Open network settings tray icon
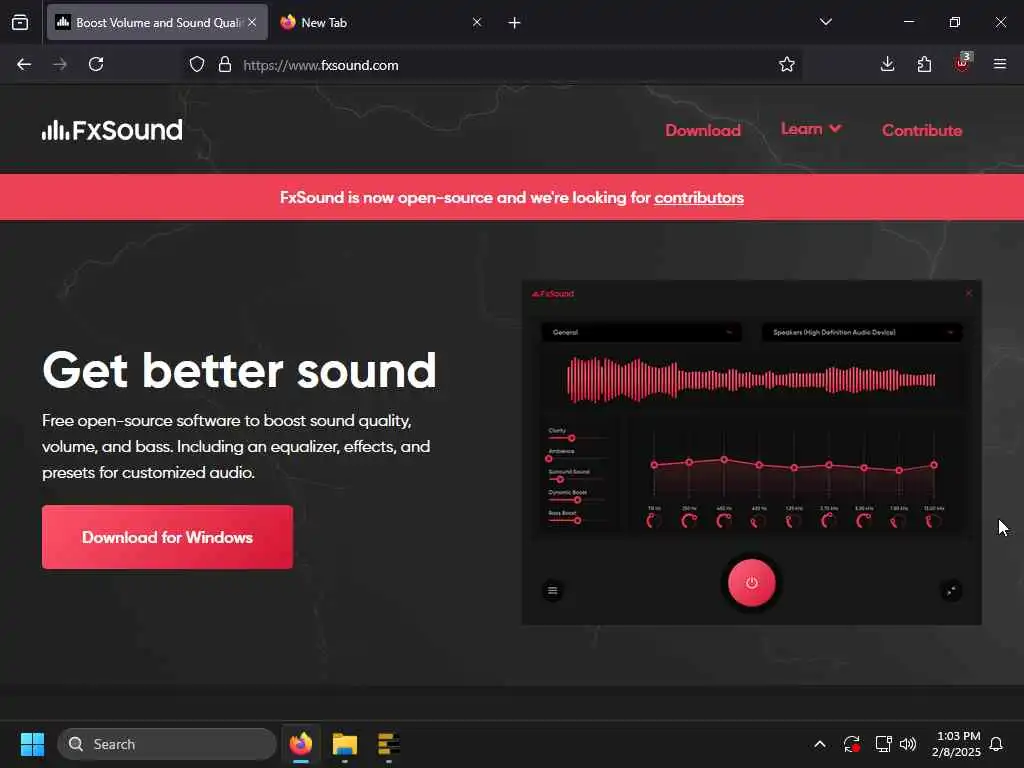The image size is (1024, 768). (x=883, y=744)
